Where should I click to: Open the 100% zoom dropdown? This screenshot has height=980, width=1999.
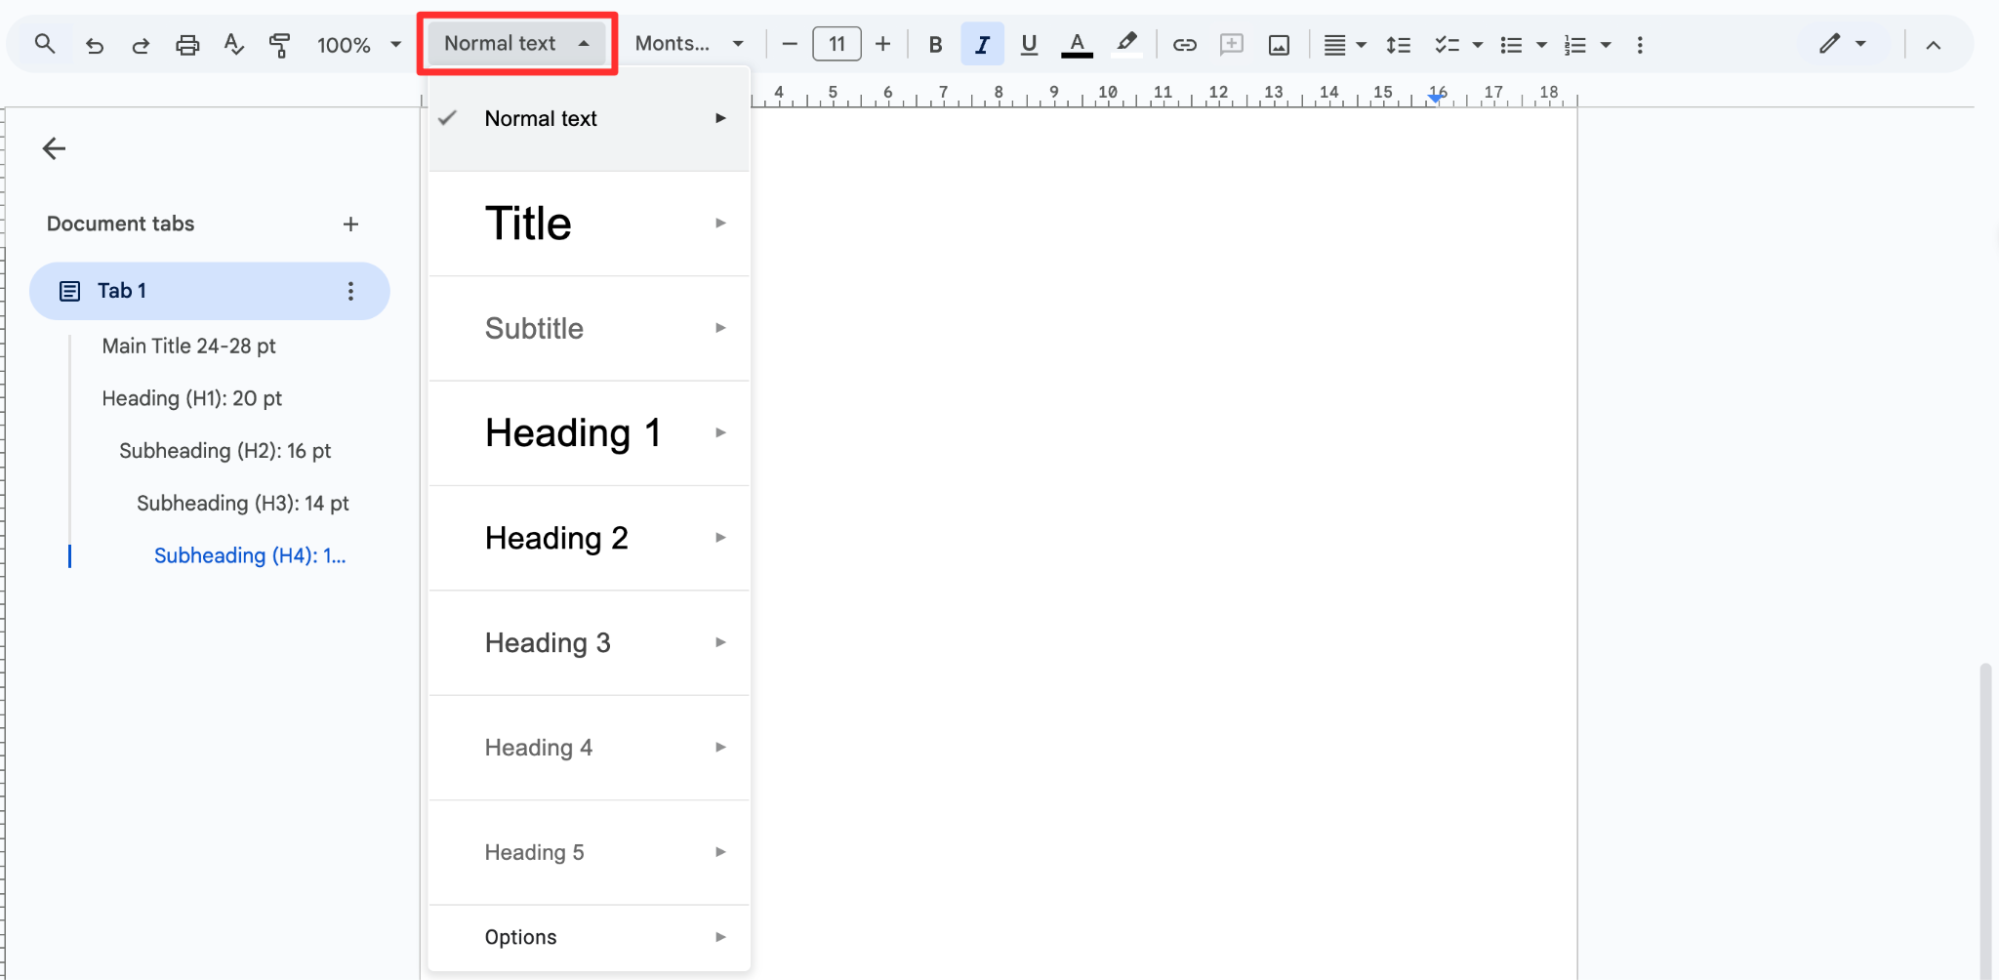pyautogui.click(x=358, y=45)
